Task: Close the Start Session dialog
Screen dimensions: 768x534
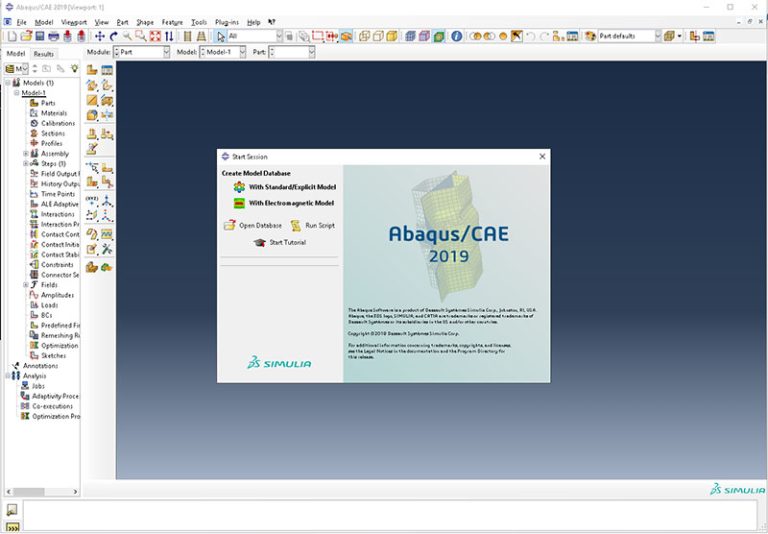Action: [542, 156]
